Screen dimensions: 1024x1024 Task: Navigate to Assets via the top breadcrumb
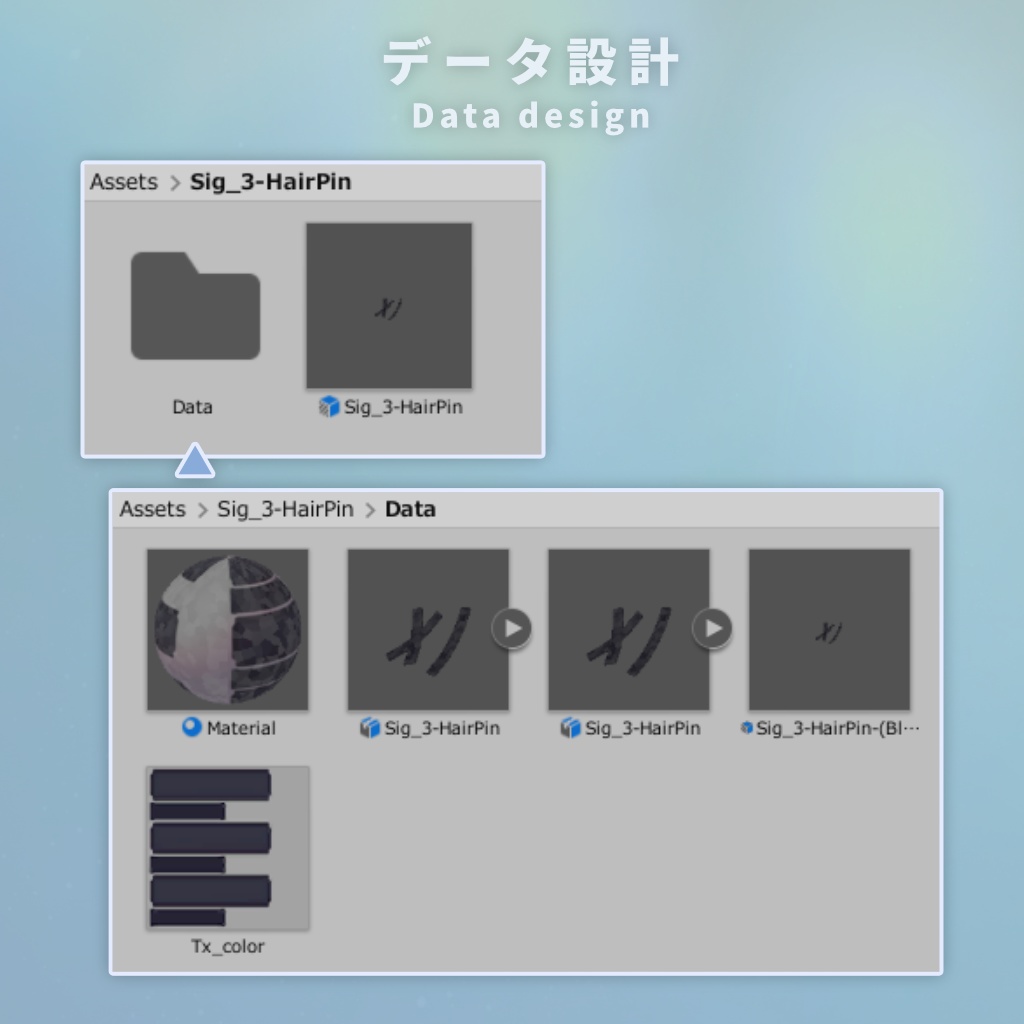coord(124,182)
